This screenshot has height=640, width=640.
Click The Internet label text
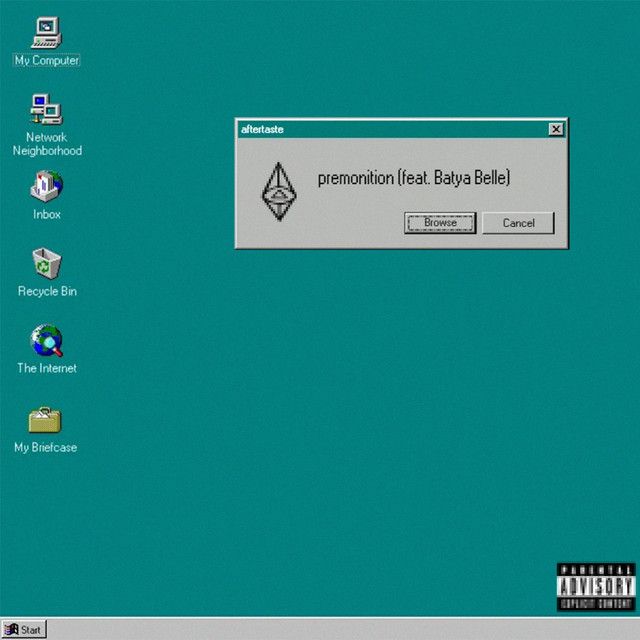click(47, 368)
